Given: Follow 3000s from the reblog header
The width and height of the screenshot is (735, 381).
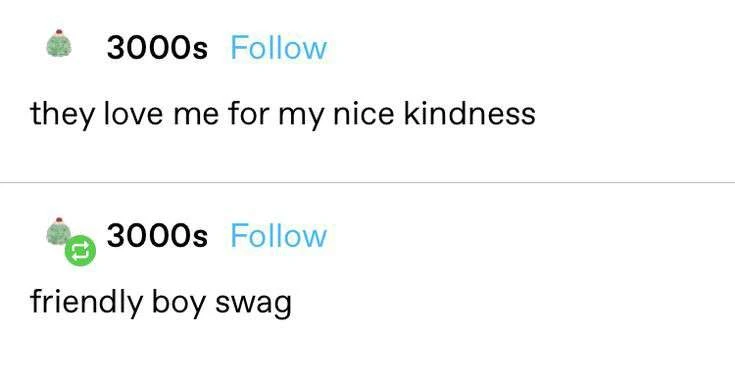Looking at the screenshot, I should click(278, 235).
